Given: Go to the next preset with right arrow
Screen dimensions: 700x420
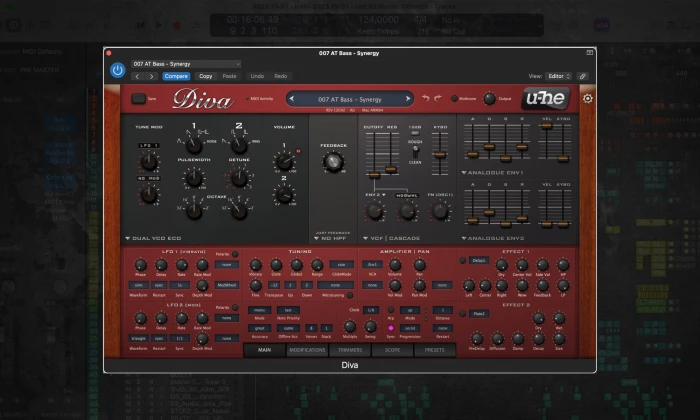Looking at the screenshot, I should tap(151, 76).
